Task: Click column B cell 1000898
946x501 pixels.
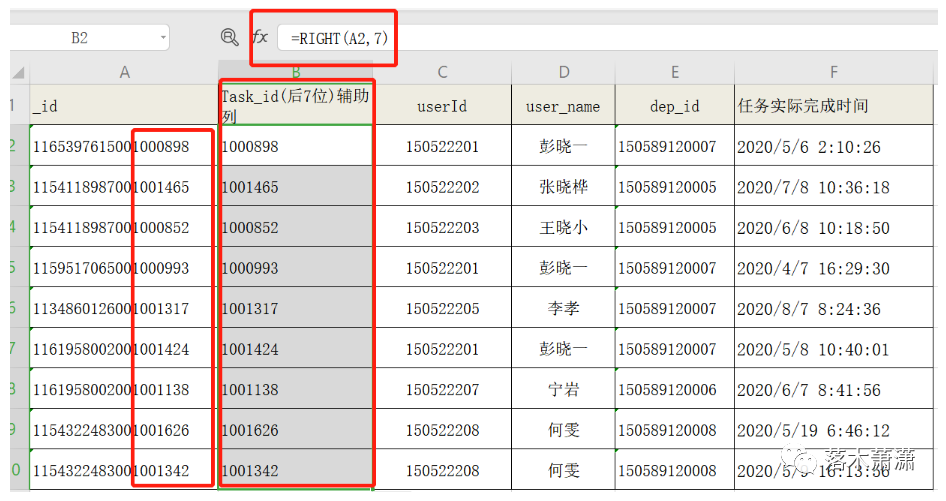Action: click(x=296, y=146)
